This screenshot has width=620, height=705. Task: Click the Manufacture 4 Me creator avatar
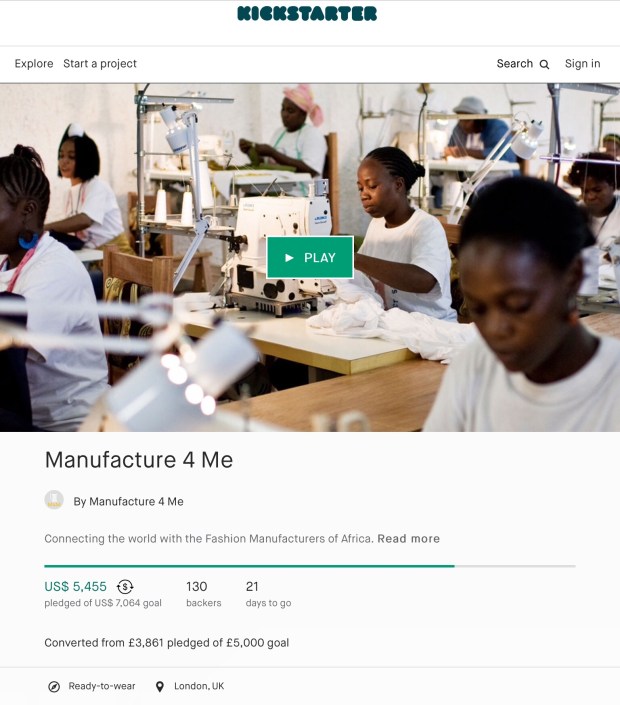pos(54,500)
